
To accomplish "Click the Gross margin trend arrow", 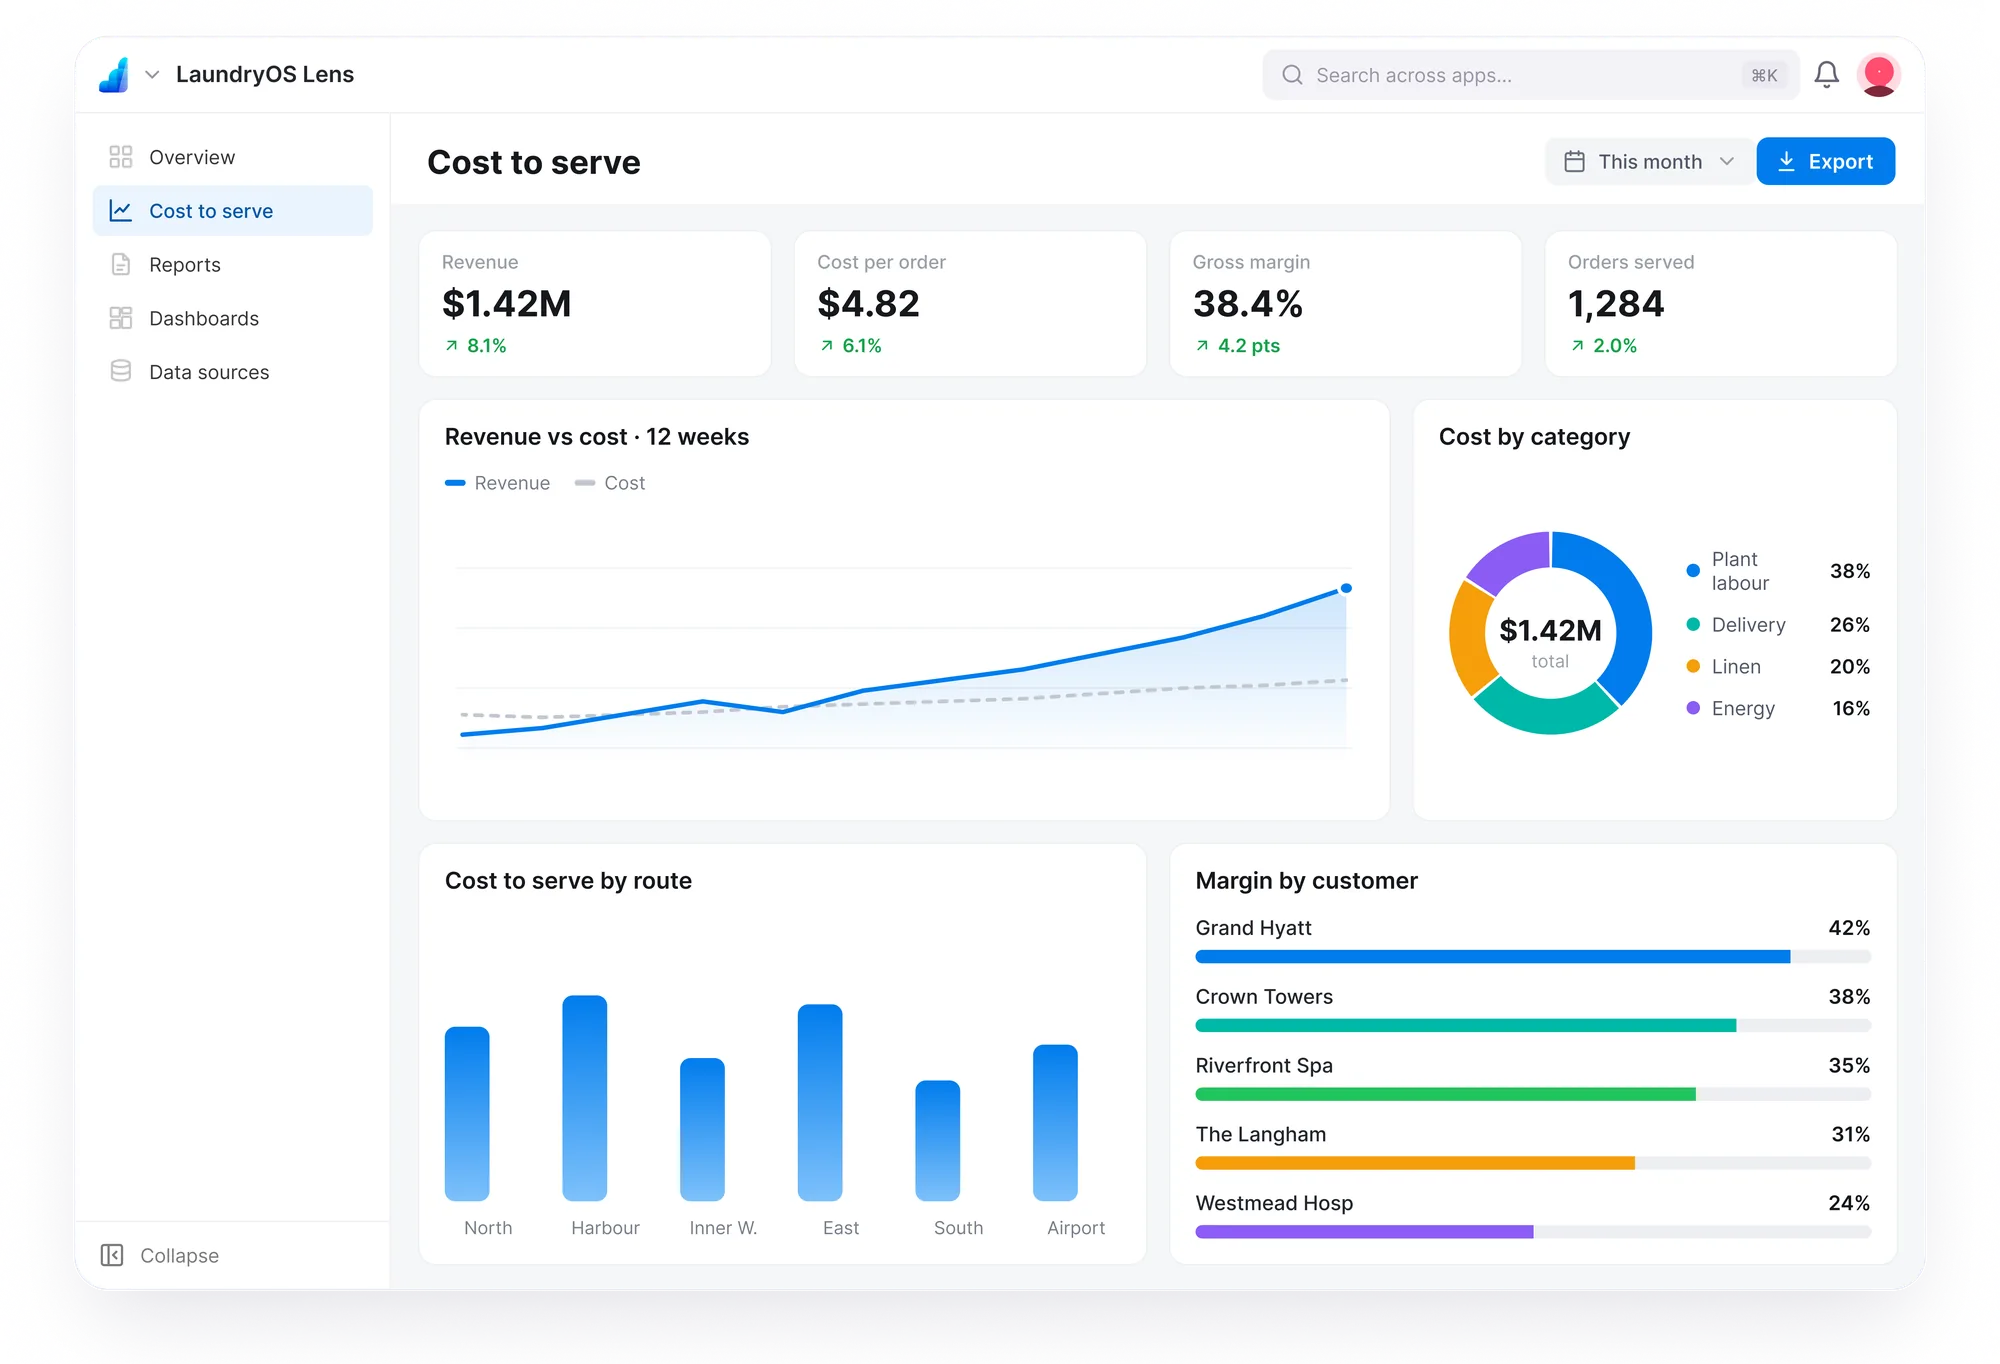I will coord(1202,345).
